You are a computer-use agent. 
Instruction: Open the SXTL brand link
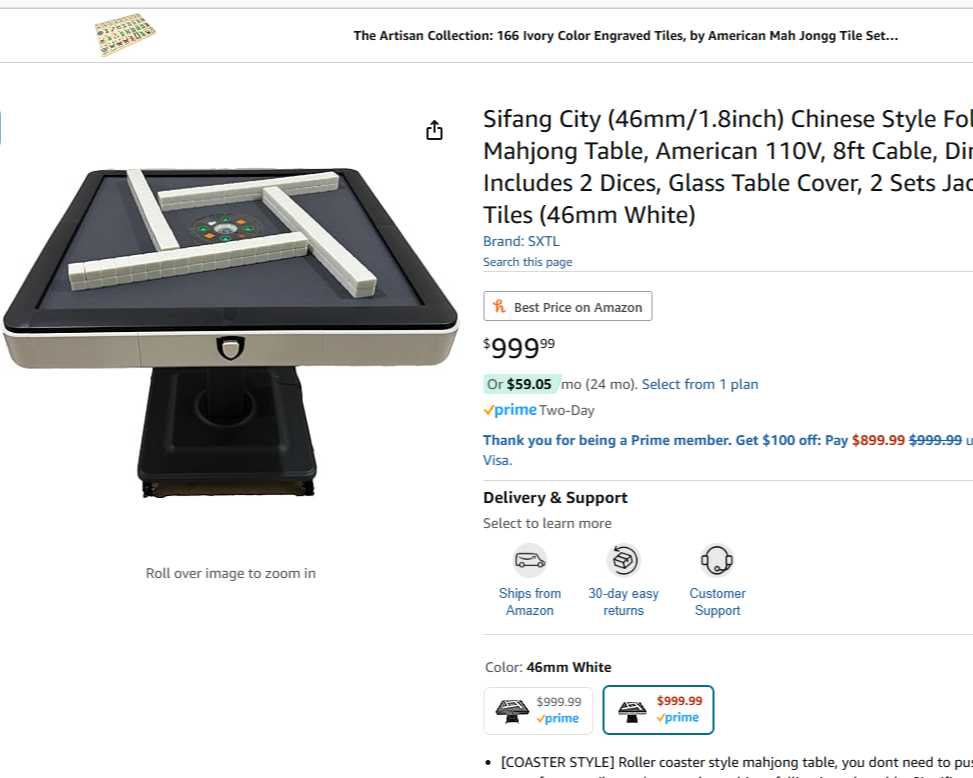click(521, 241)
